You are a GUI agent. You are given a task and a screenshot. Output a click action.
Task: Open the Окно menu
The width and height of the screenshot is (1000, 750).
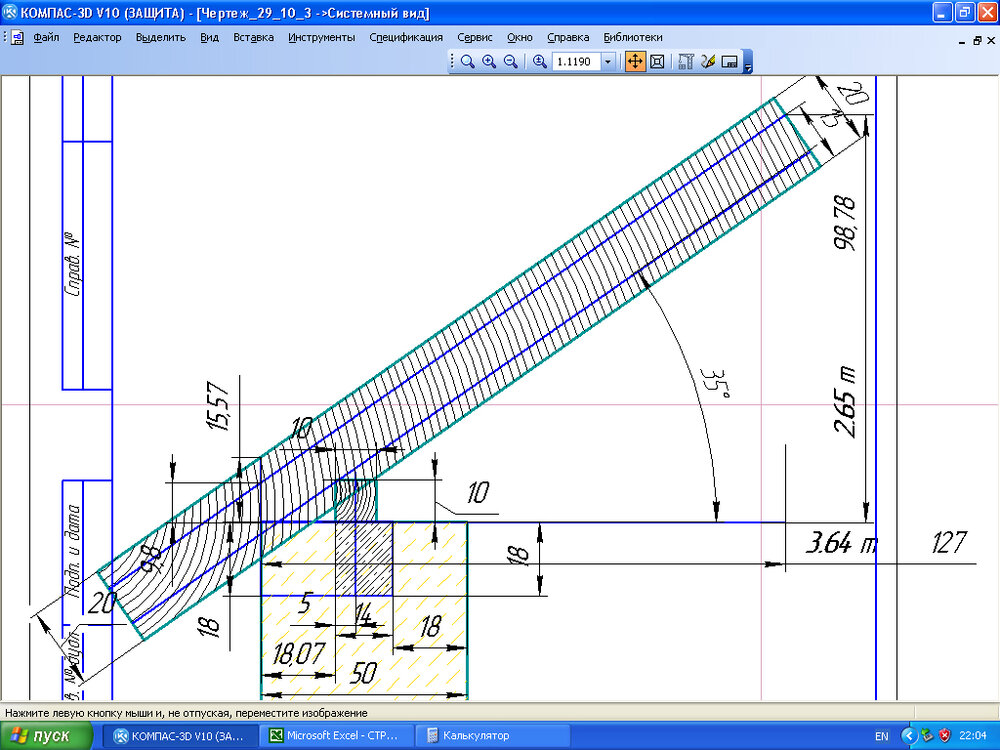[x=520, y=38]
